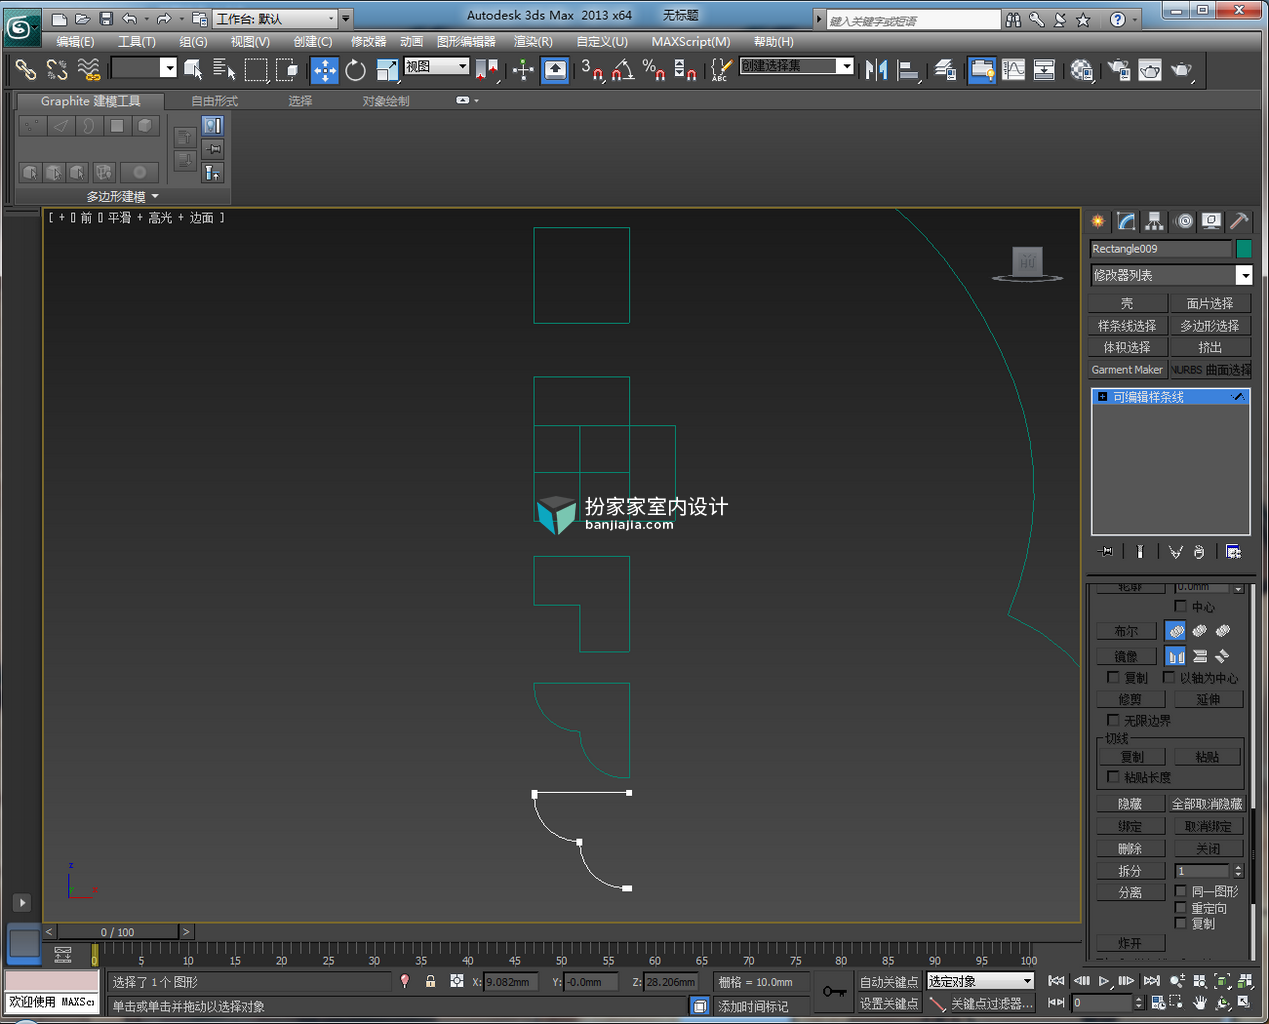Click the Mirror tool in main toolbar
This screenshot has width=1269, height=1024.
(x=876, y=69)
